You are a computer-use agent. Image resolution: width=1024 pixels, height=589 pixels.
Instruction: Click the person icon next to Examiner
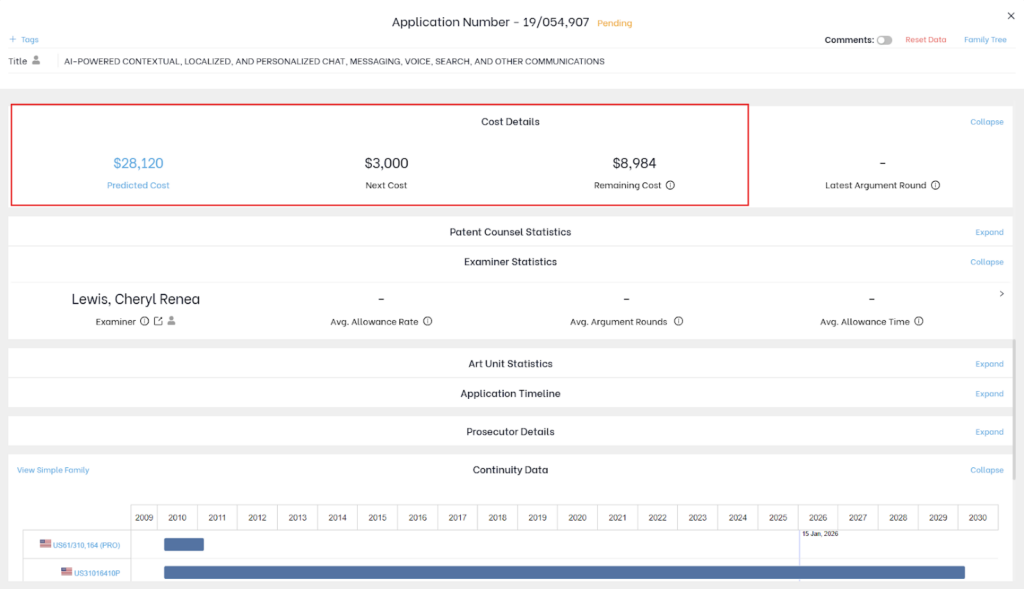tap(171, 321)
